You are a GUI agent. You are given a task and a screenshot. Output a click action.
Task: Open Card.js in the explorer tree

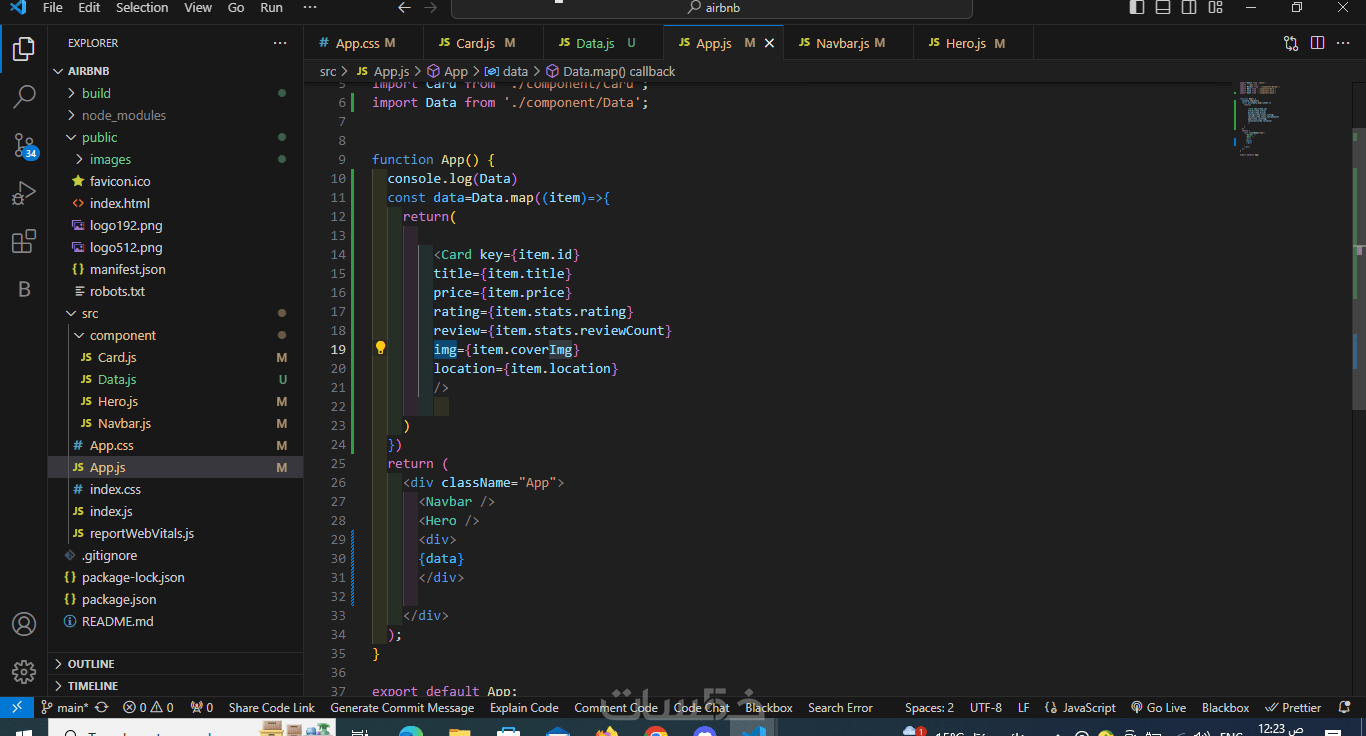coord(175,357)
